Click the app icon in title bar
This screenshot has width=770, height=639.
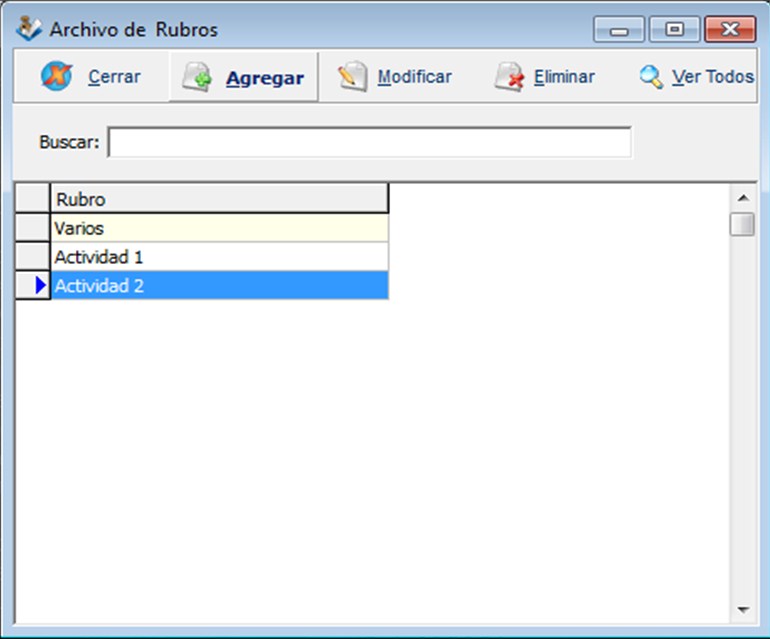pyautogui.click(x=30, y=30)
